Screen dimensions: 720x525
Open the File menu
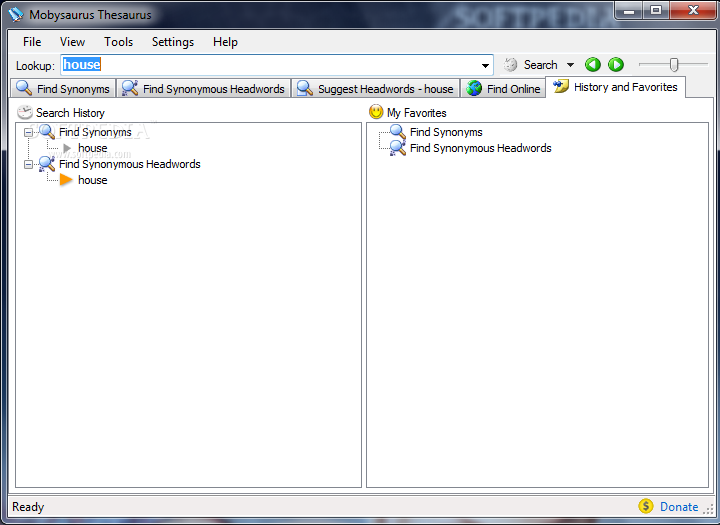[x=32, y=42]
